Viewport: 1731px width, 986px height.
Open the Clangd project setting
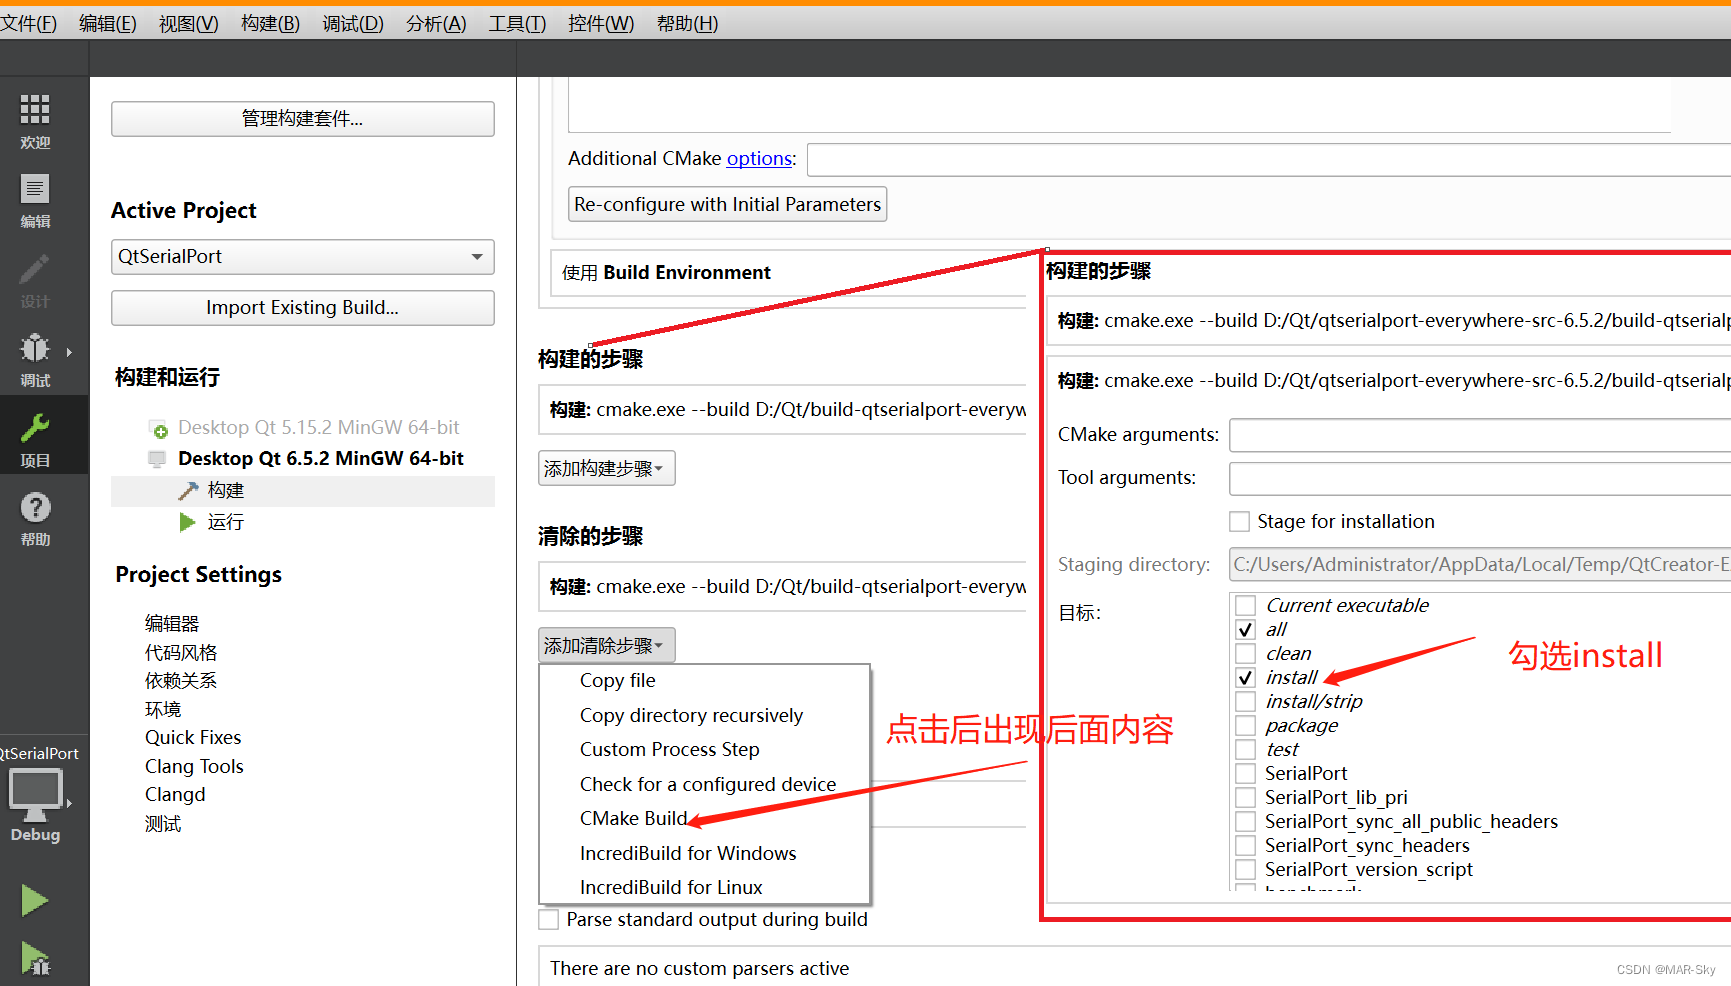click(175, 794)
